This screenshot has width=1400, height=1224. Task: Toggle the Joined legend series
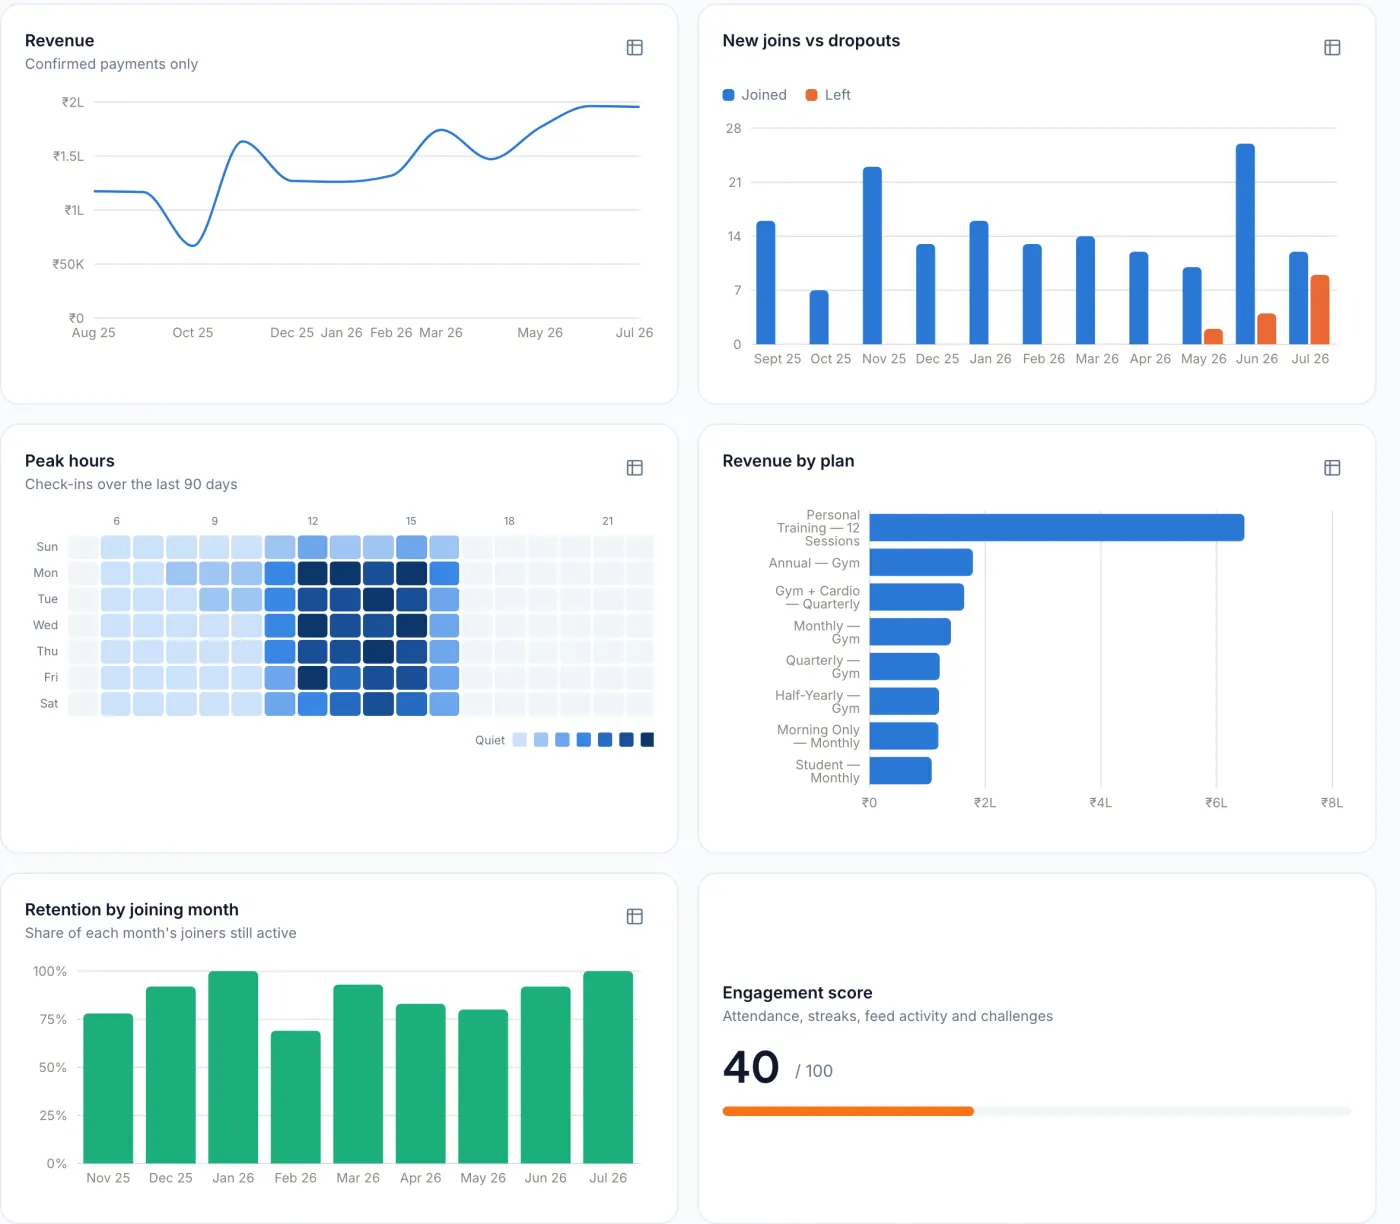tap(755, 95)
